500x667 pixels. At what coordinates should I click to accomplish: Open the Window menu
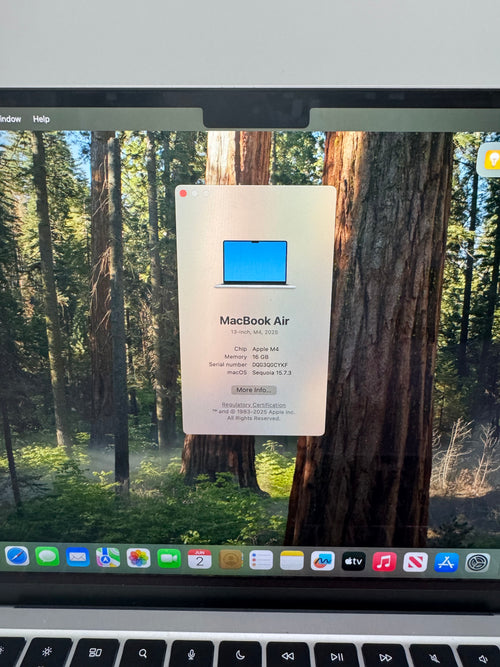tap(10, 119)
